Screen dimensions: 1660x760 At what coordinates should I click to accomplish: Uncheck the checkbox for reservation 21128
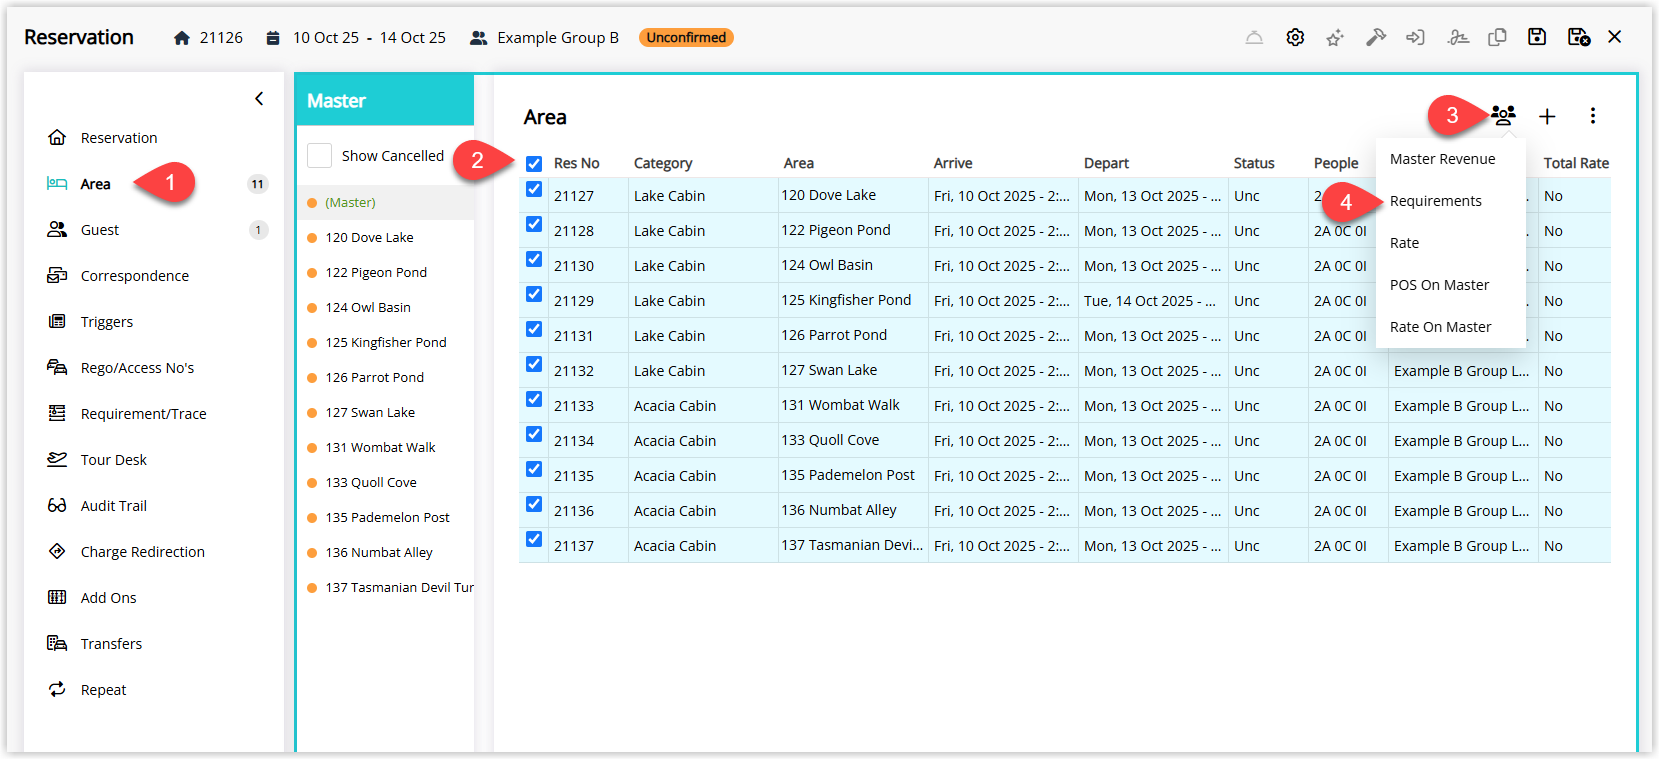[534, 225]
